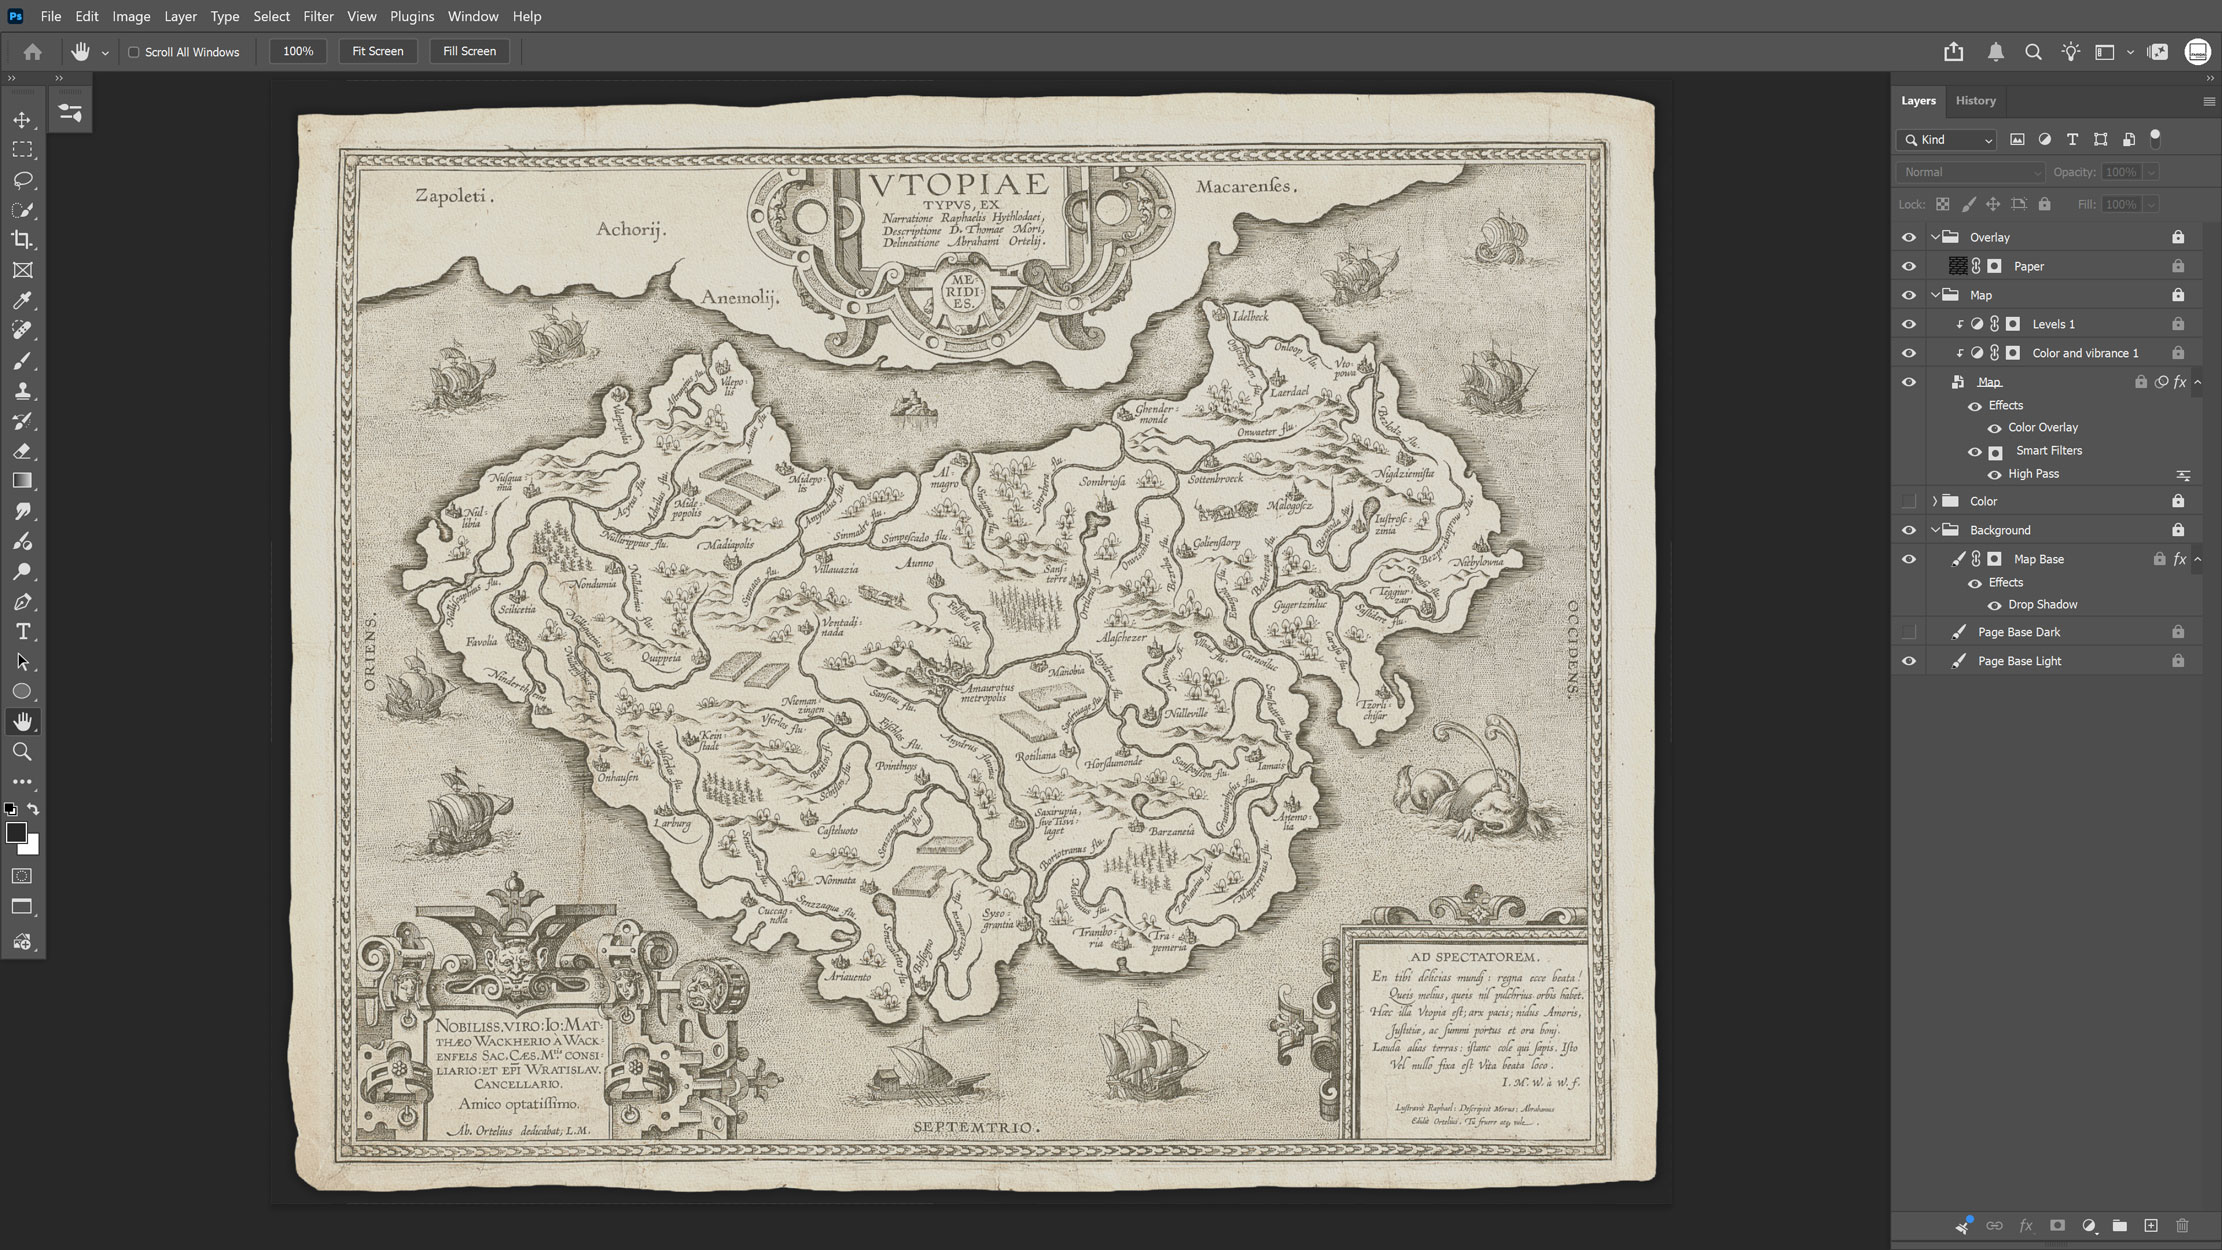Select the Spot Healing Brush tool
The width and height of the screenshot is (2222, 1250).
tap(22, 330)
